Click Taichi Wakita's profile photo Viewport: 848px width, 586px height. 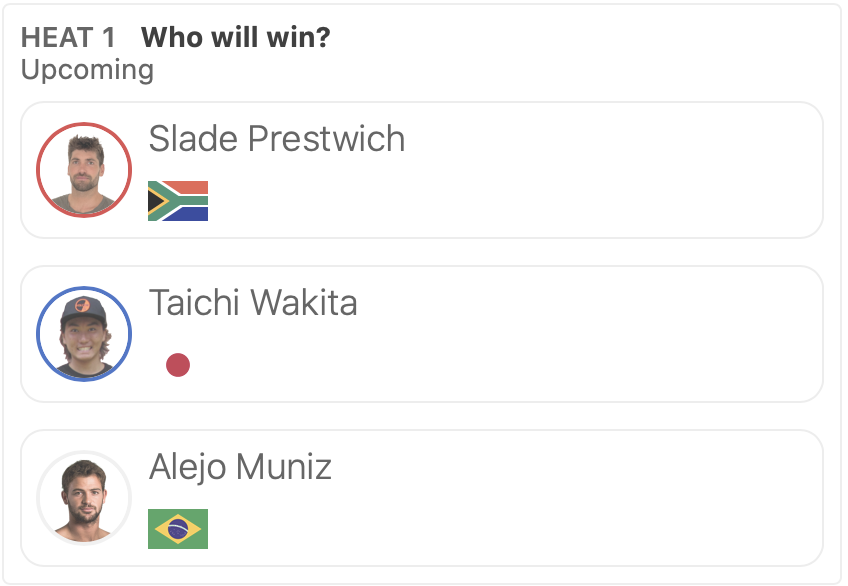(84, 334)
